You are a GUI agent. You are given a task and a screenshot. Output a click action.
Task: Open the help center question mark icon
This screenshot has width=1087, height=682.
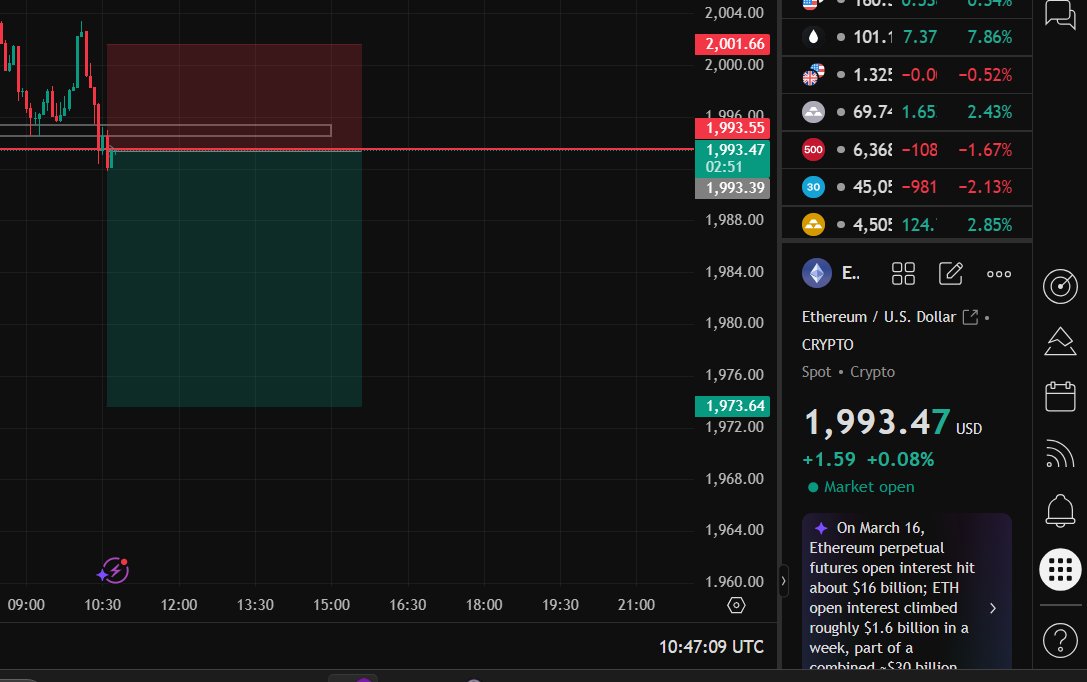[x=1060, y=640]
